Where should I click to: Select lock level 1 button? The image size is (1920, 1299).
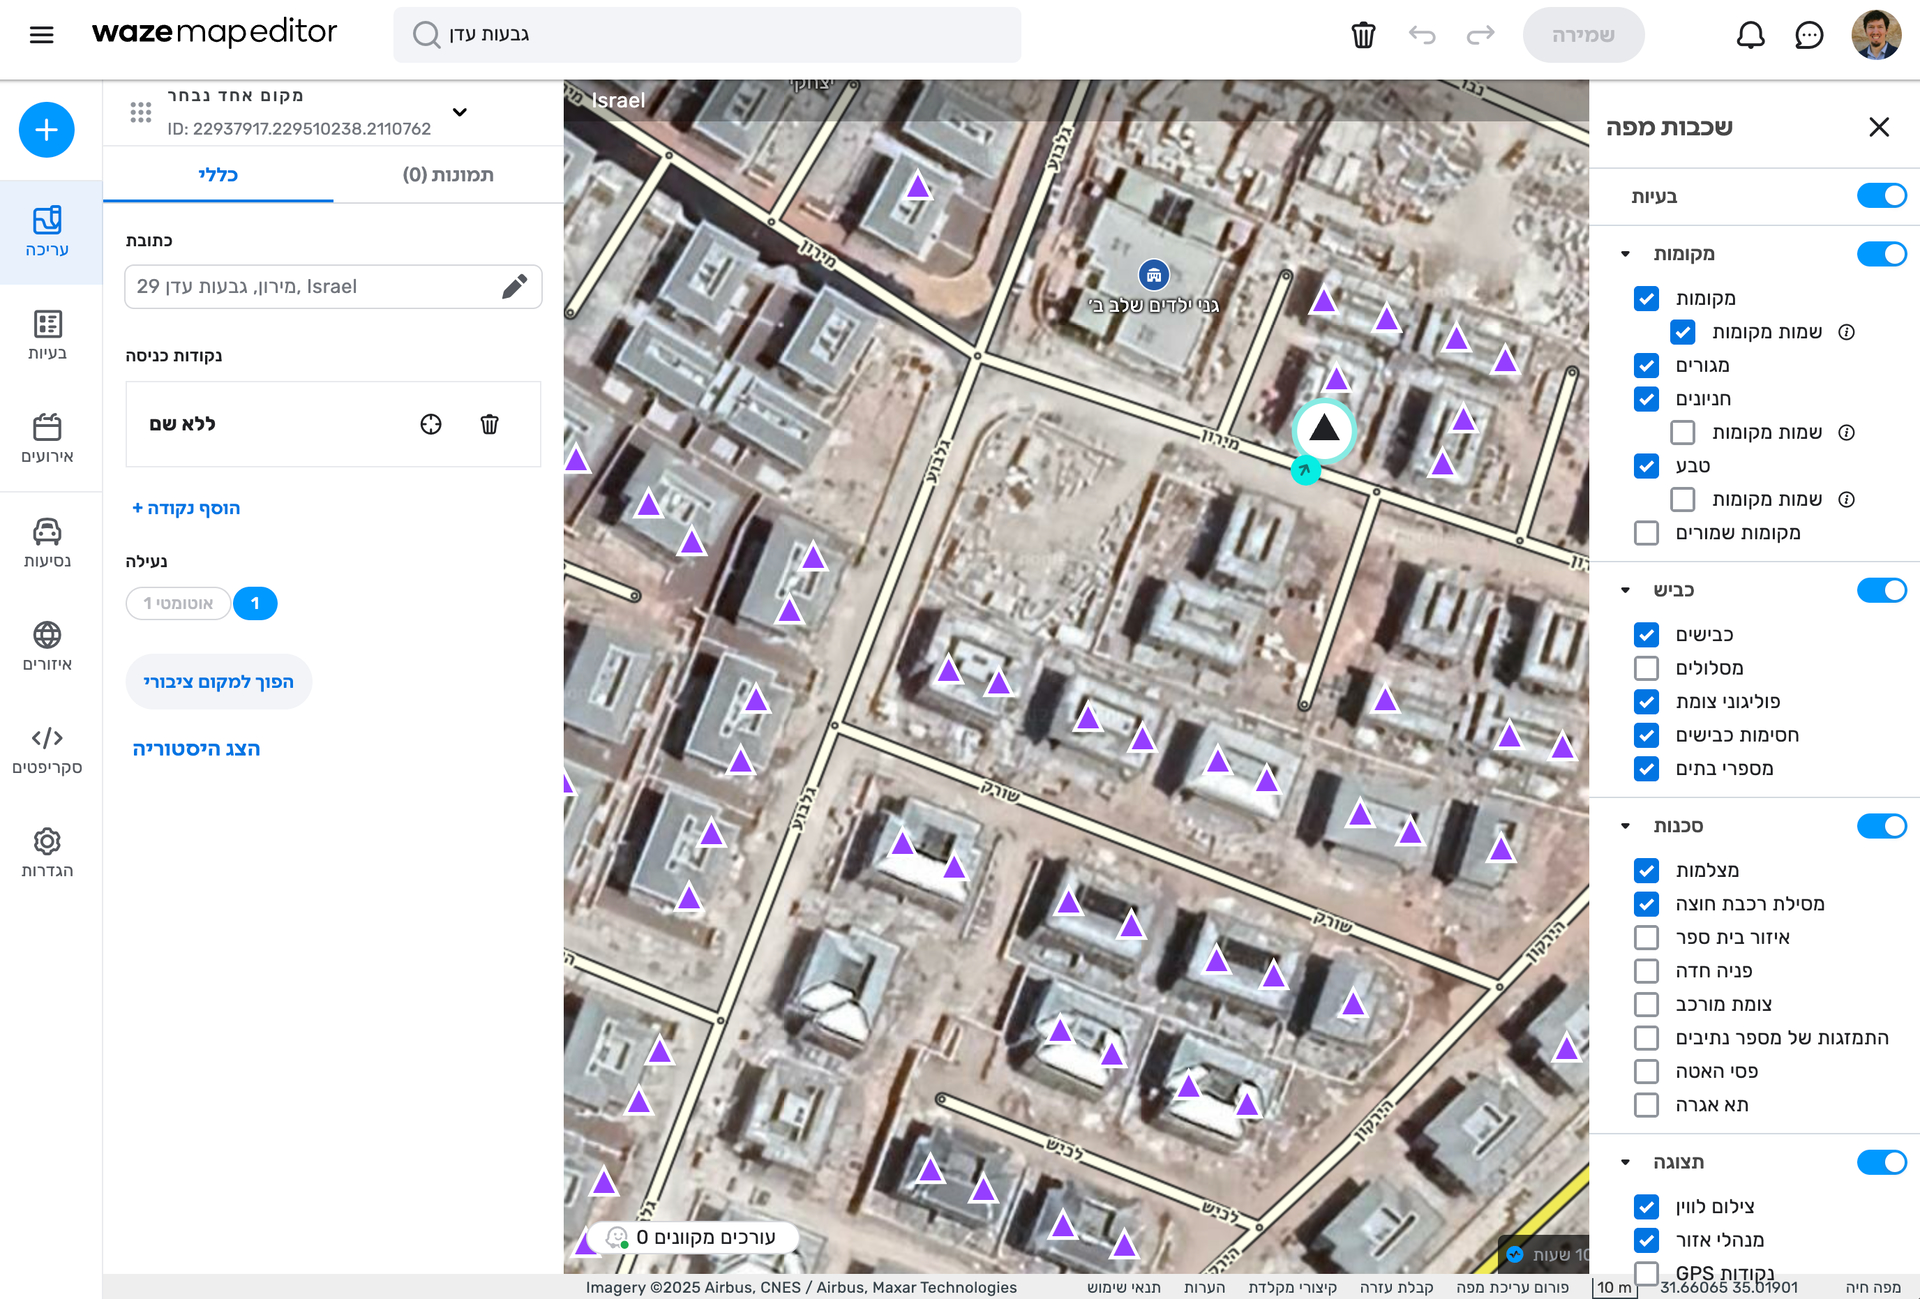click(x=255, y=604)
